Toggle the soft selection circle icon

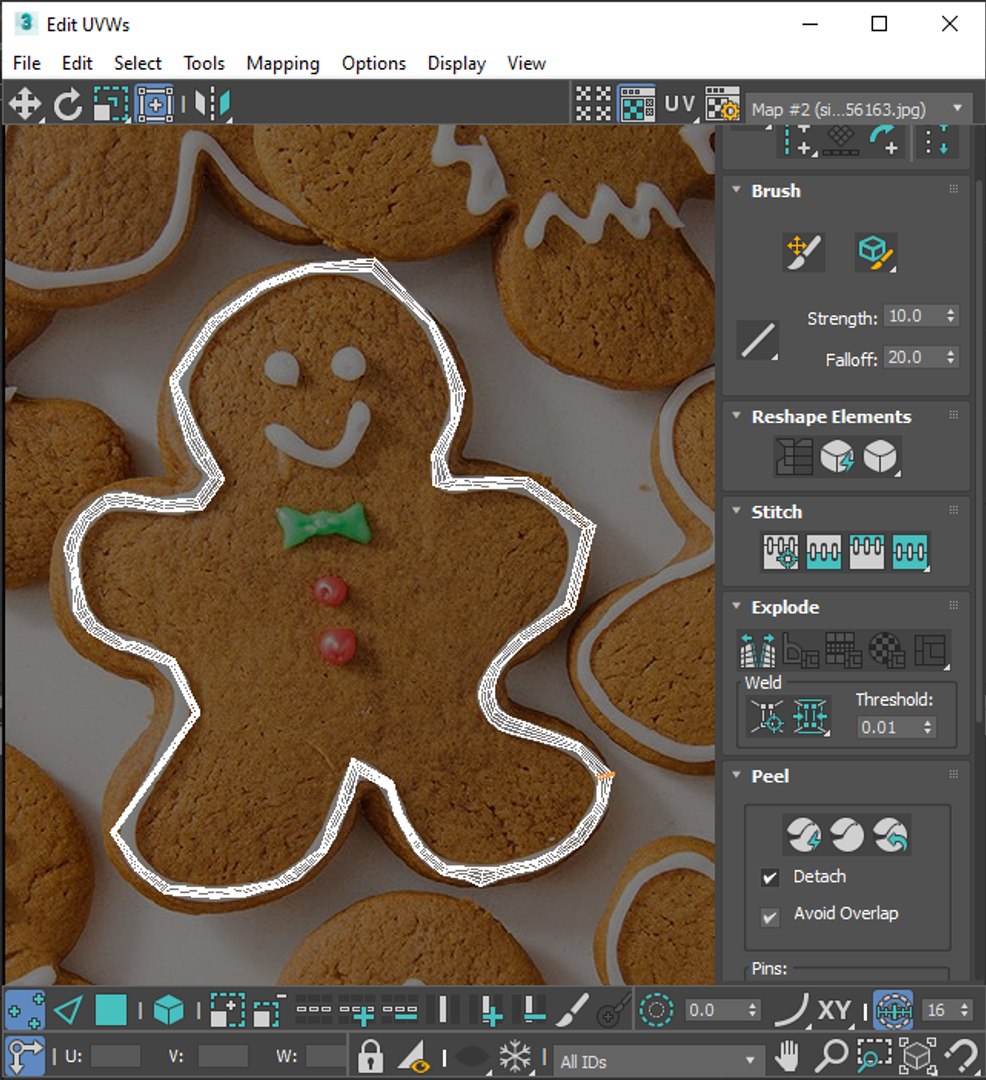tap(655, 1011)
